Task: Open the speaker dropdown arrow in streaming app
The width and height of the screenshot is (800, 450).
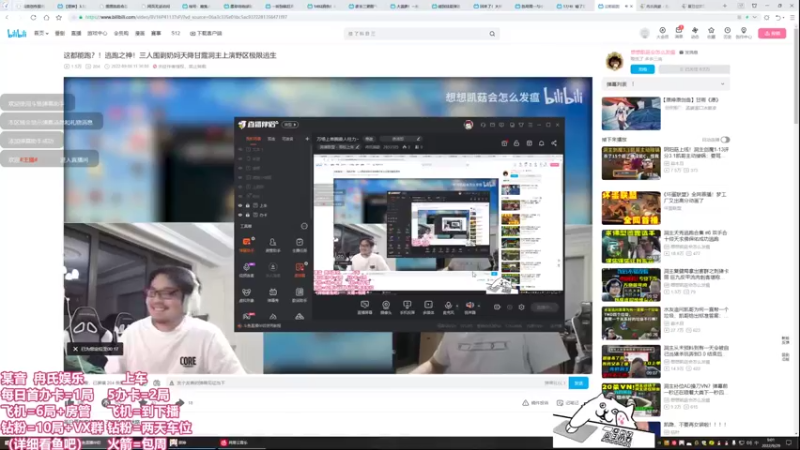Action: 478,306
